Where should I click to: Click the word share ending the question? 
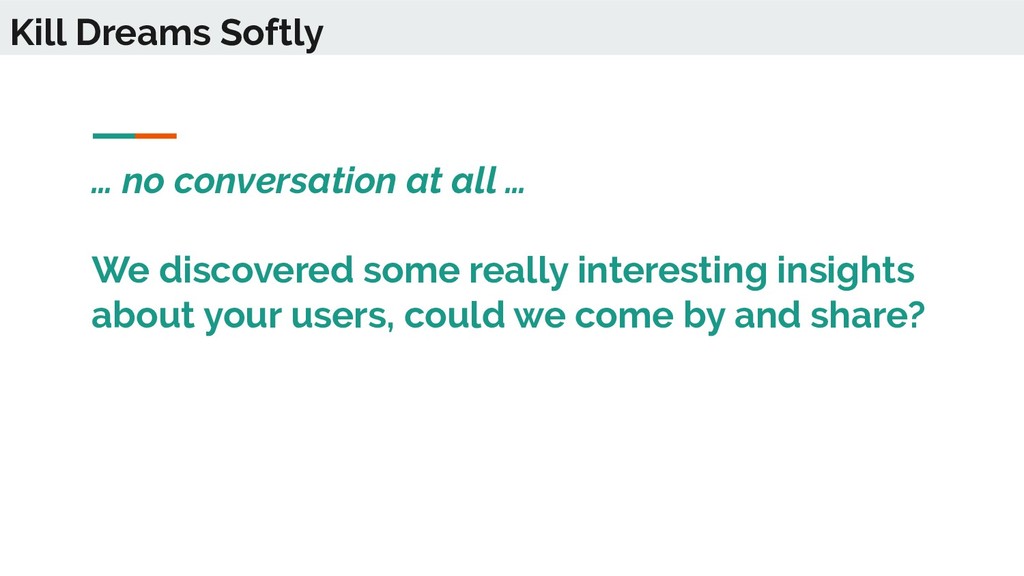pos(867,315)
